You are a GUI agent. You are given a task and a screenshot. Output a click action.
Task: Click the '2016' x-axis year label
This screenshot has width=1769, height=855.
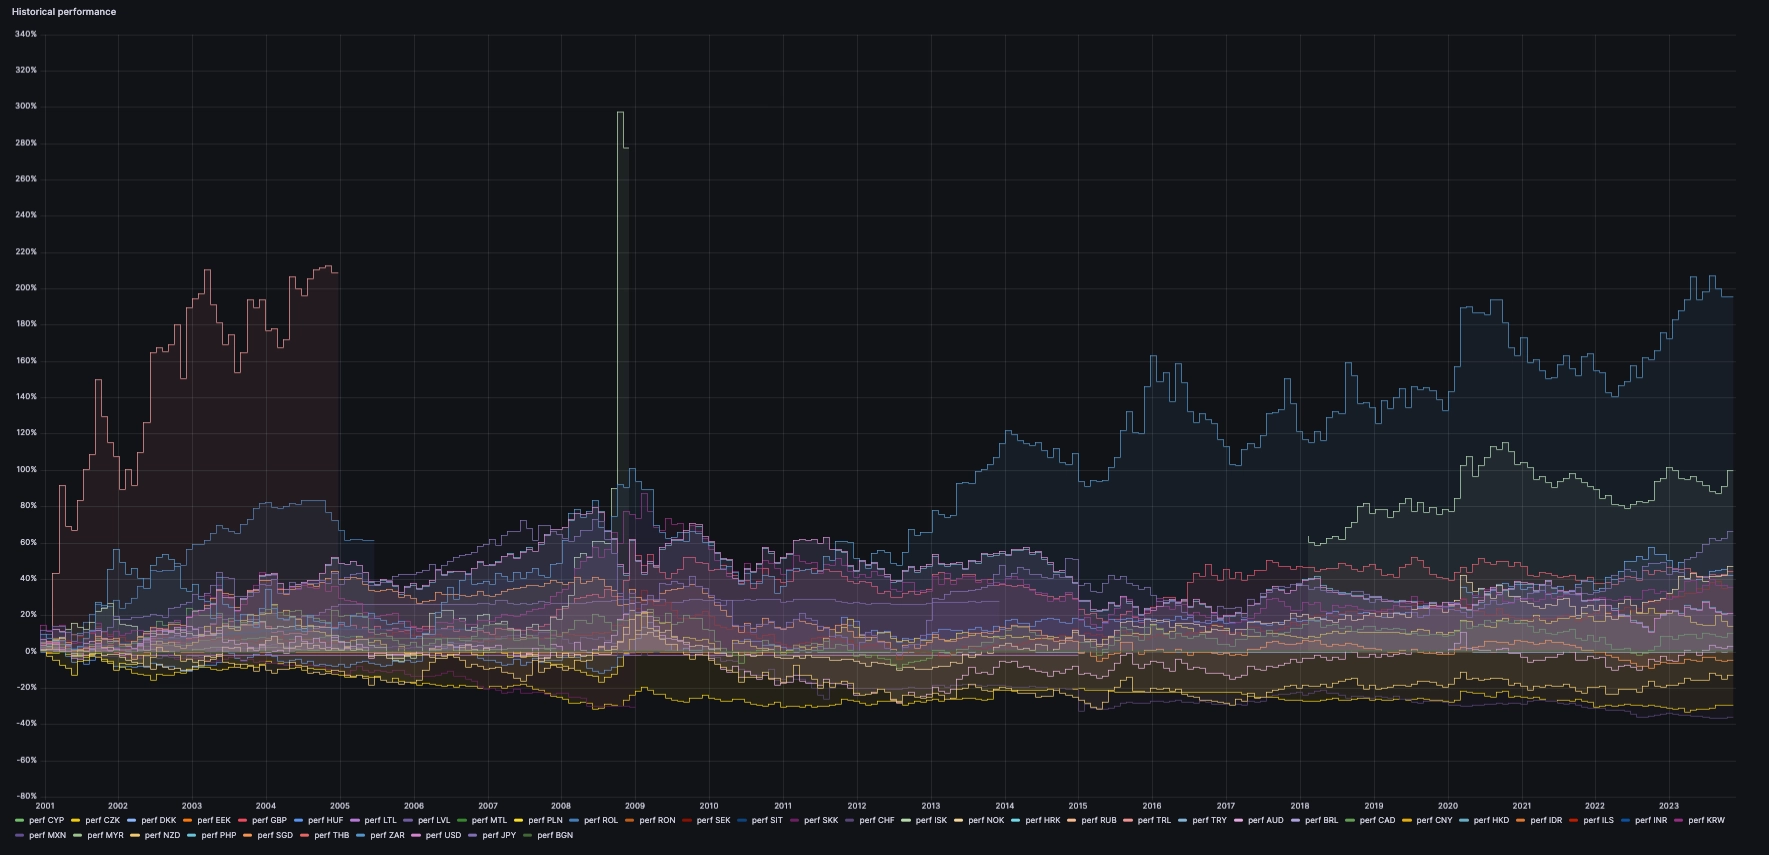point(1152,805)
